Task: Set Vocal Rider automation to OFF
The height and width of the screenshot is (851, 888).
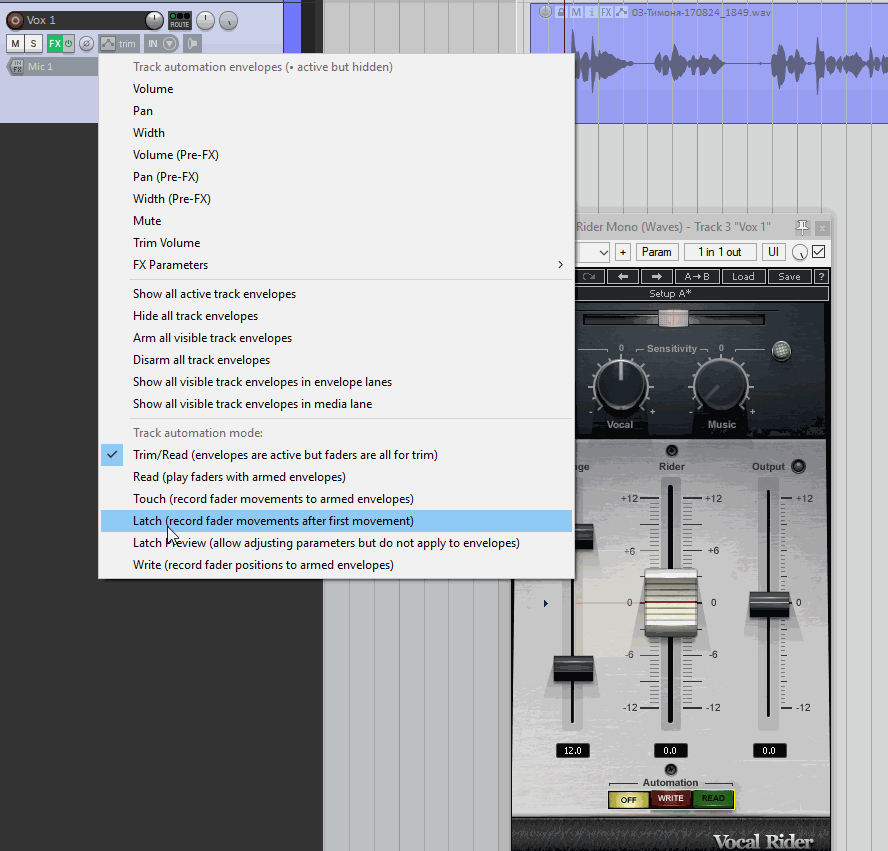Action: (x=629, y=800)
